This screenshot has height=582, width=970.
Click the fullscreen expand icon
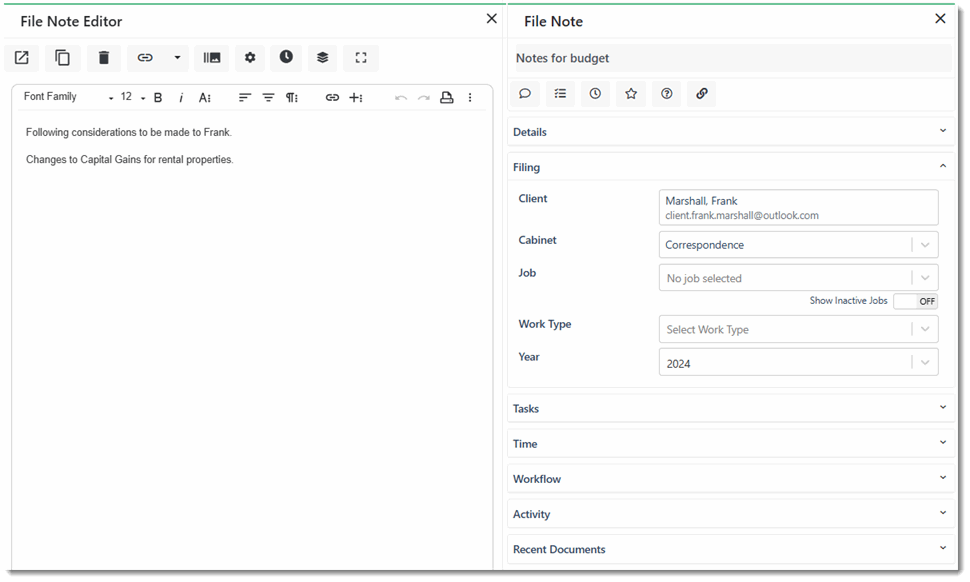(360, 58)
